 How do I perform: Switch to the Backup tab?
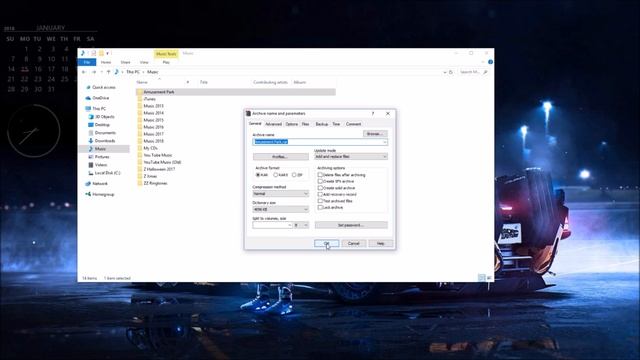coord(321,124)
